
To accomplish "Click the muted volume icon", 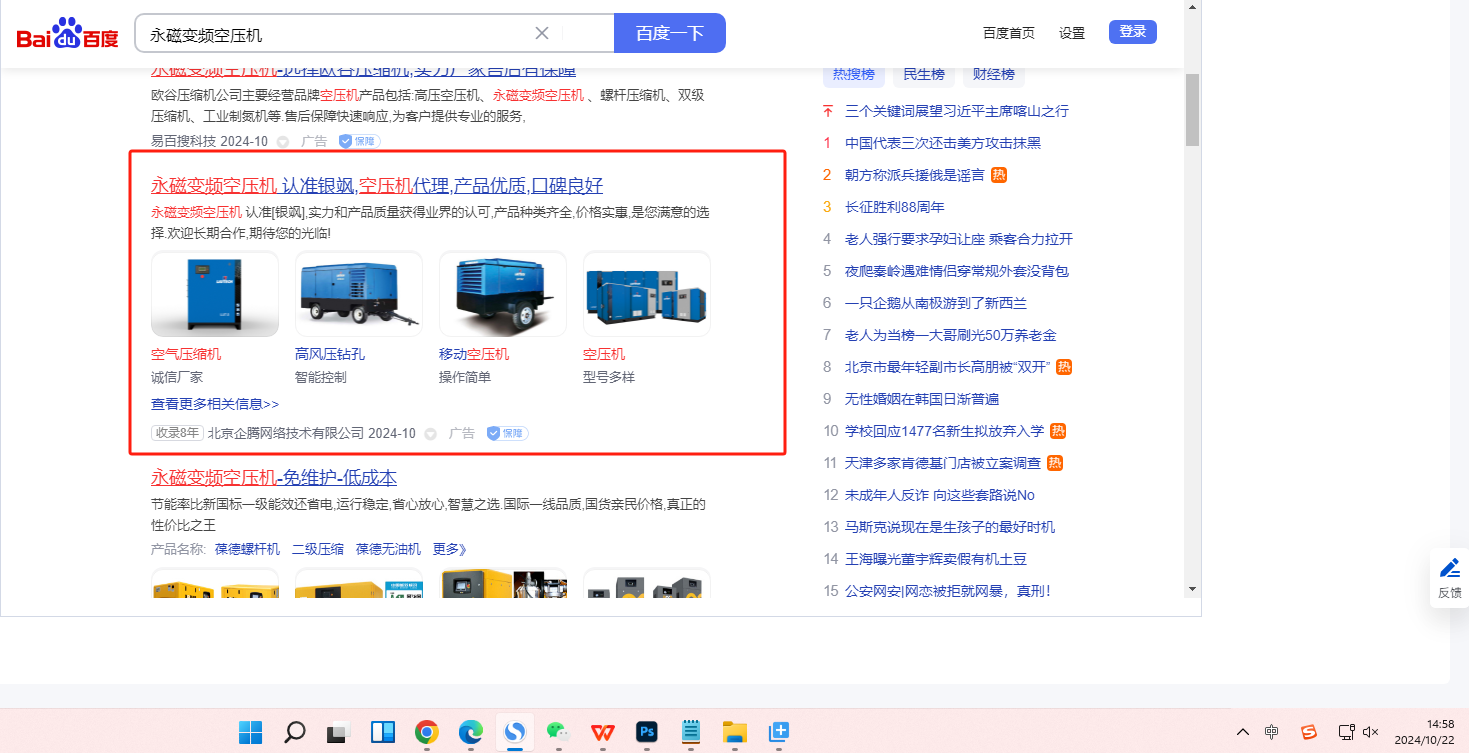I will [1371, 732].
